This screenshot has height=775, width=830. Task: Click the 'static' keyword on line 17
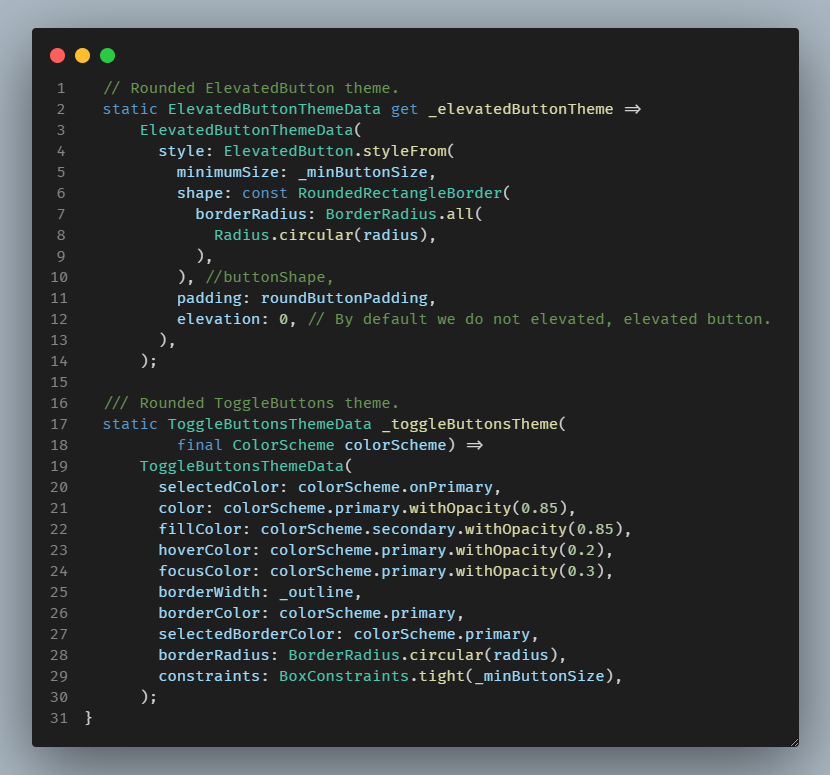click(x=130, y=424)
